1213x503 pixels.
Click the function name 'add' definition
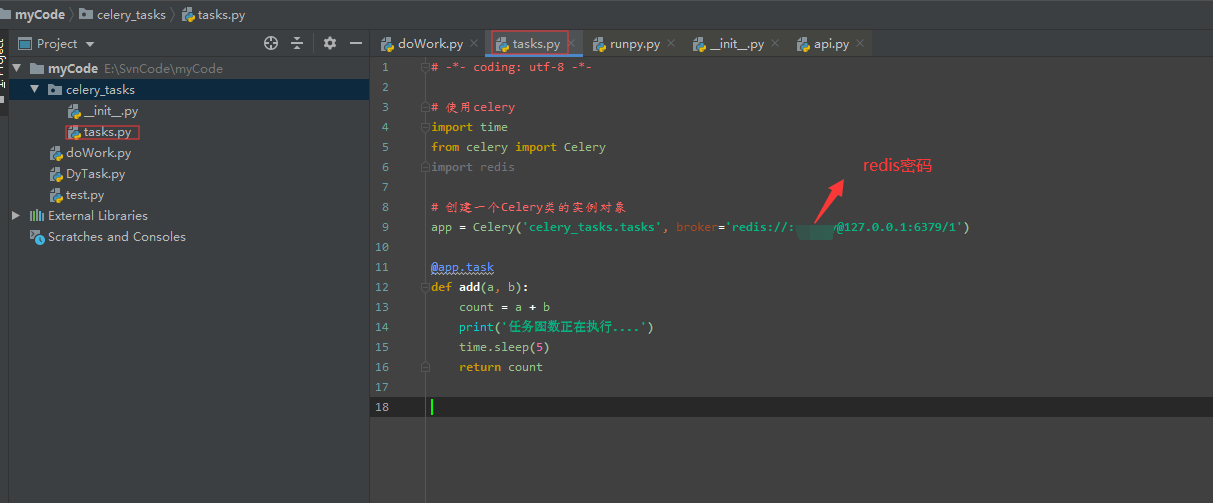point(469,287)
